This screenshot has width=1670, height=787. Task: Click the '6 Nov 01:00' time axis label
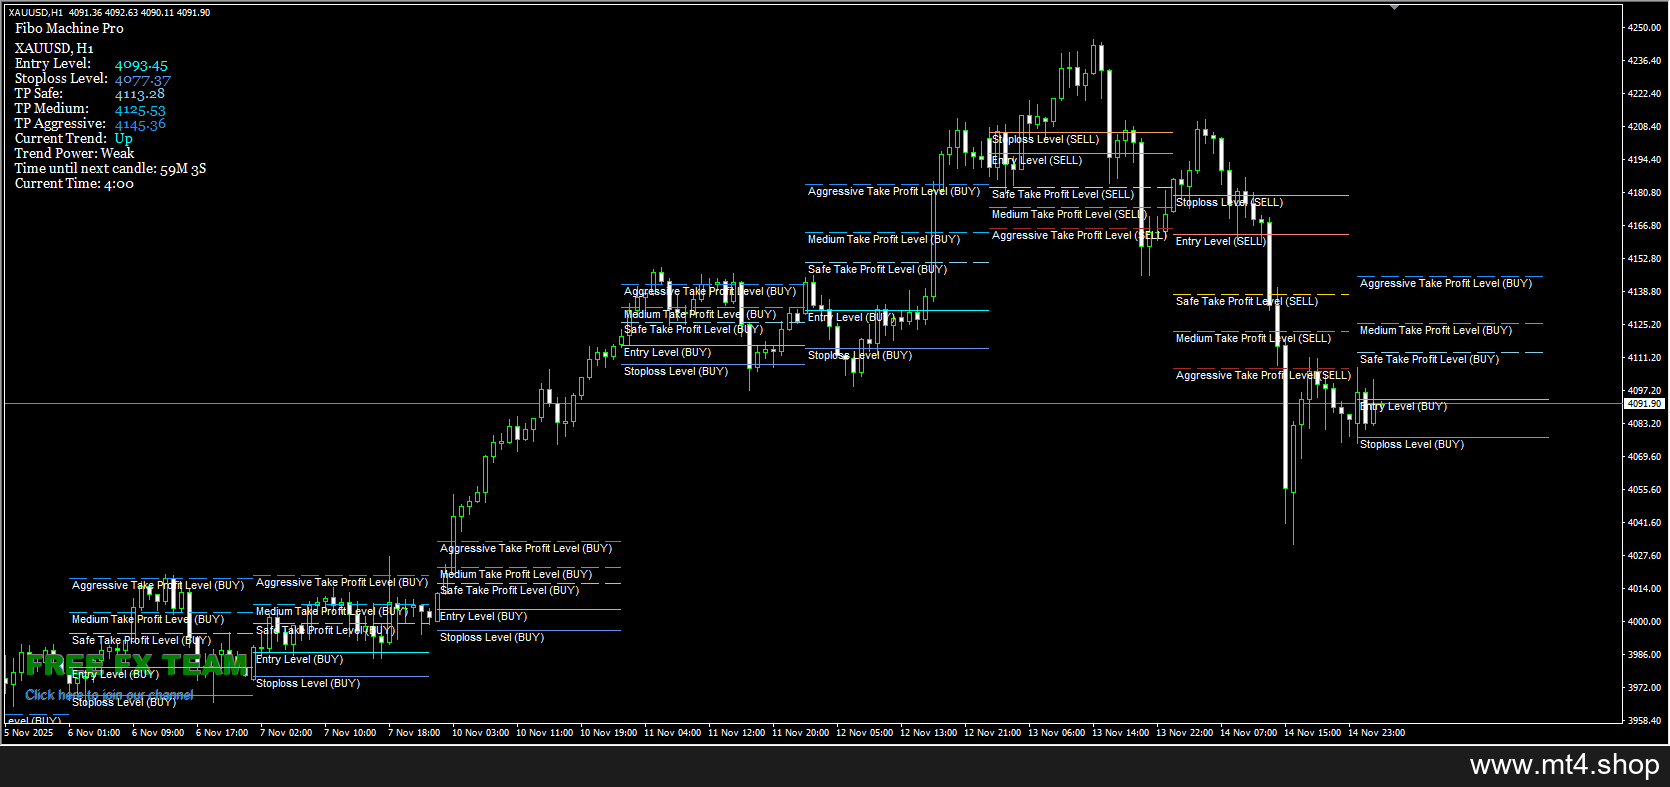click(x=94, y=733)
